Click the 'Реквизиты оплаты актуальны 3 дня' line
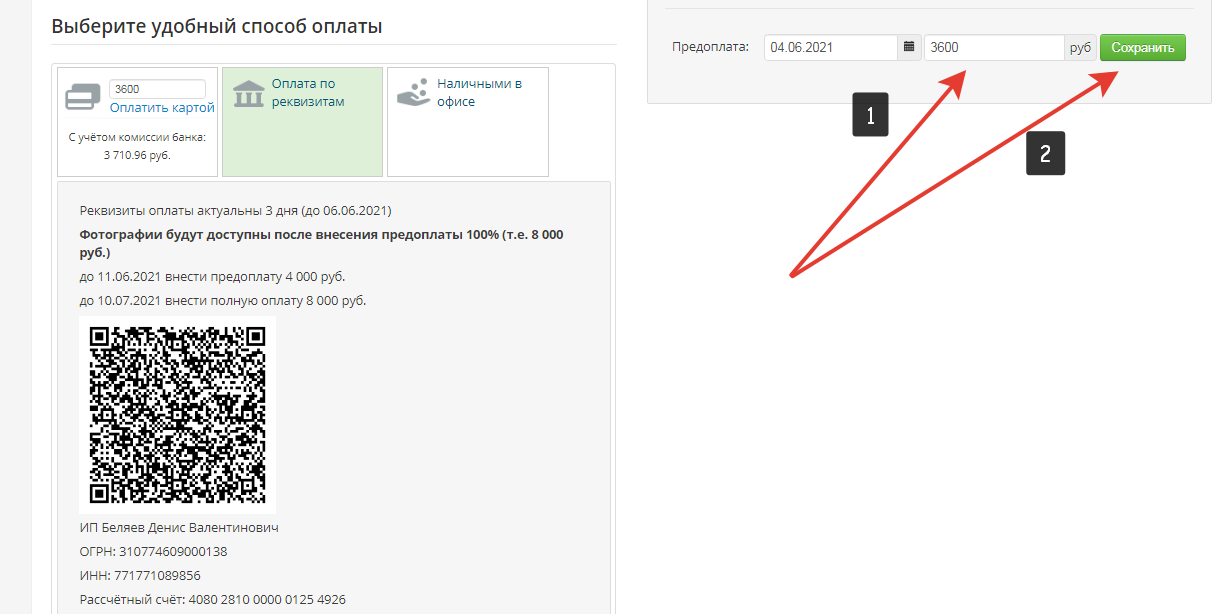1227x614 pixels. click(235, 211)
